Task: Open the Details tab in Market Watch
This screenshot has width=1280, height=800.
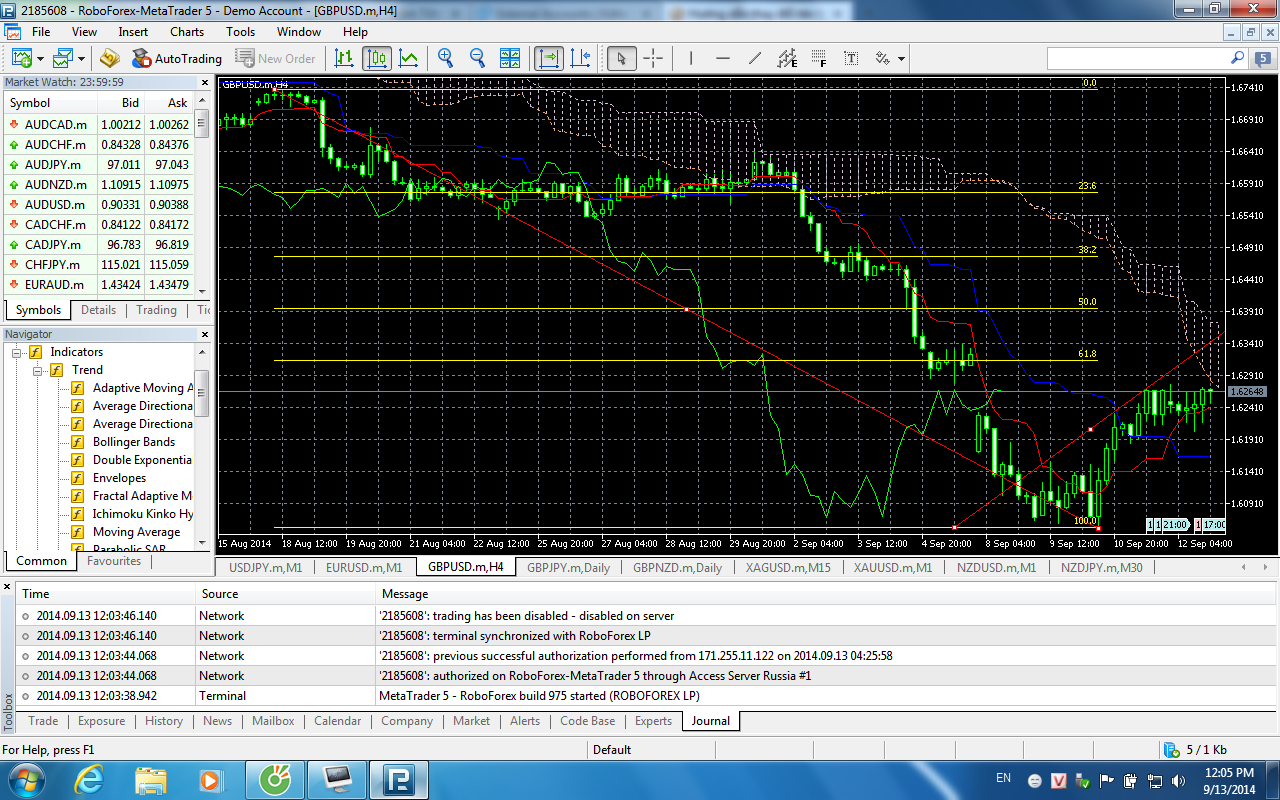Action: (98, 310)
